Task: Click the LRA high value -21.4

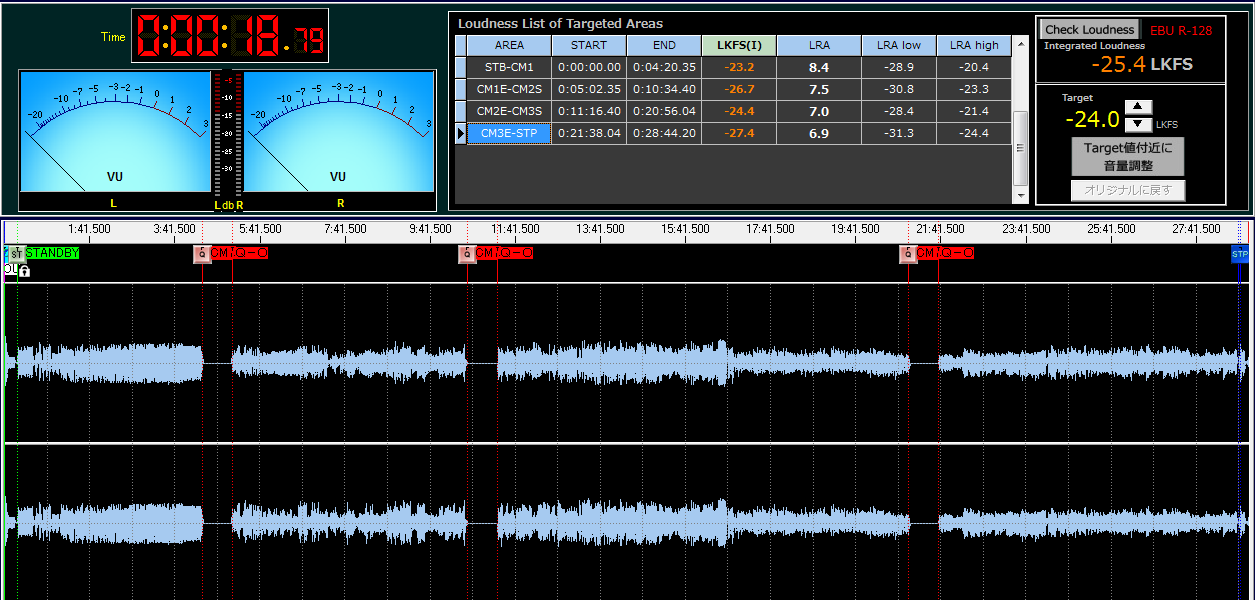Action: click(974, 111)
